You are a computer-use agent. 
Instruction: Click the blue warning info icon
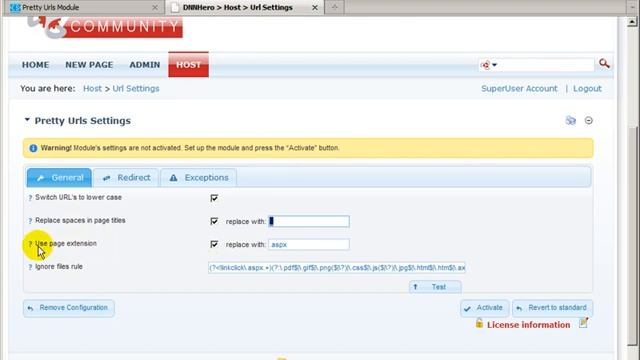coord(33,148)
